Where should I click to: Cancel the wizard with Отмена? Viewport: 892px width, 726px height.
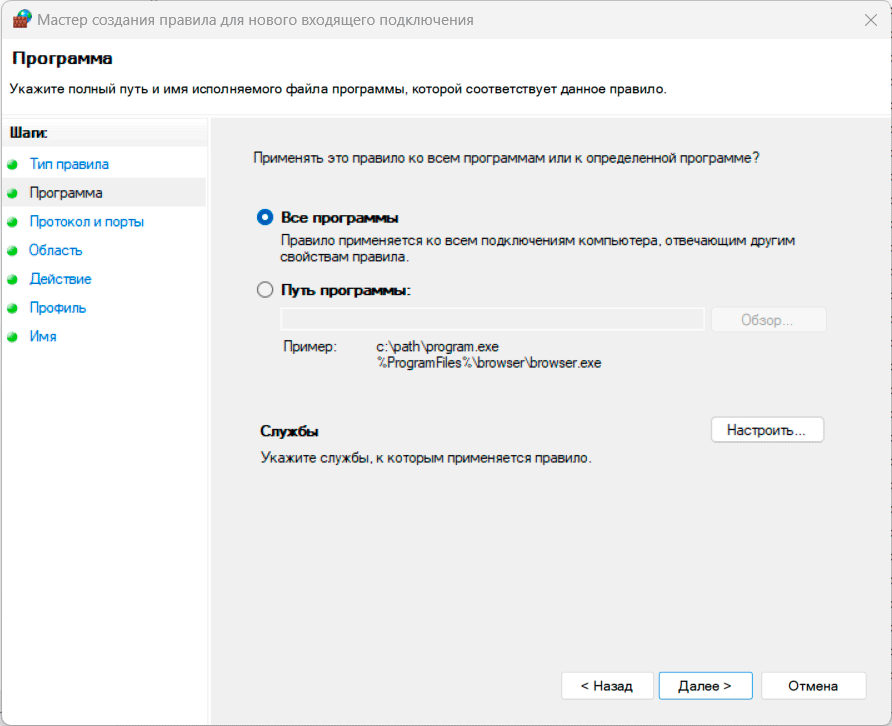[x=812, y=686]
